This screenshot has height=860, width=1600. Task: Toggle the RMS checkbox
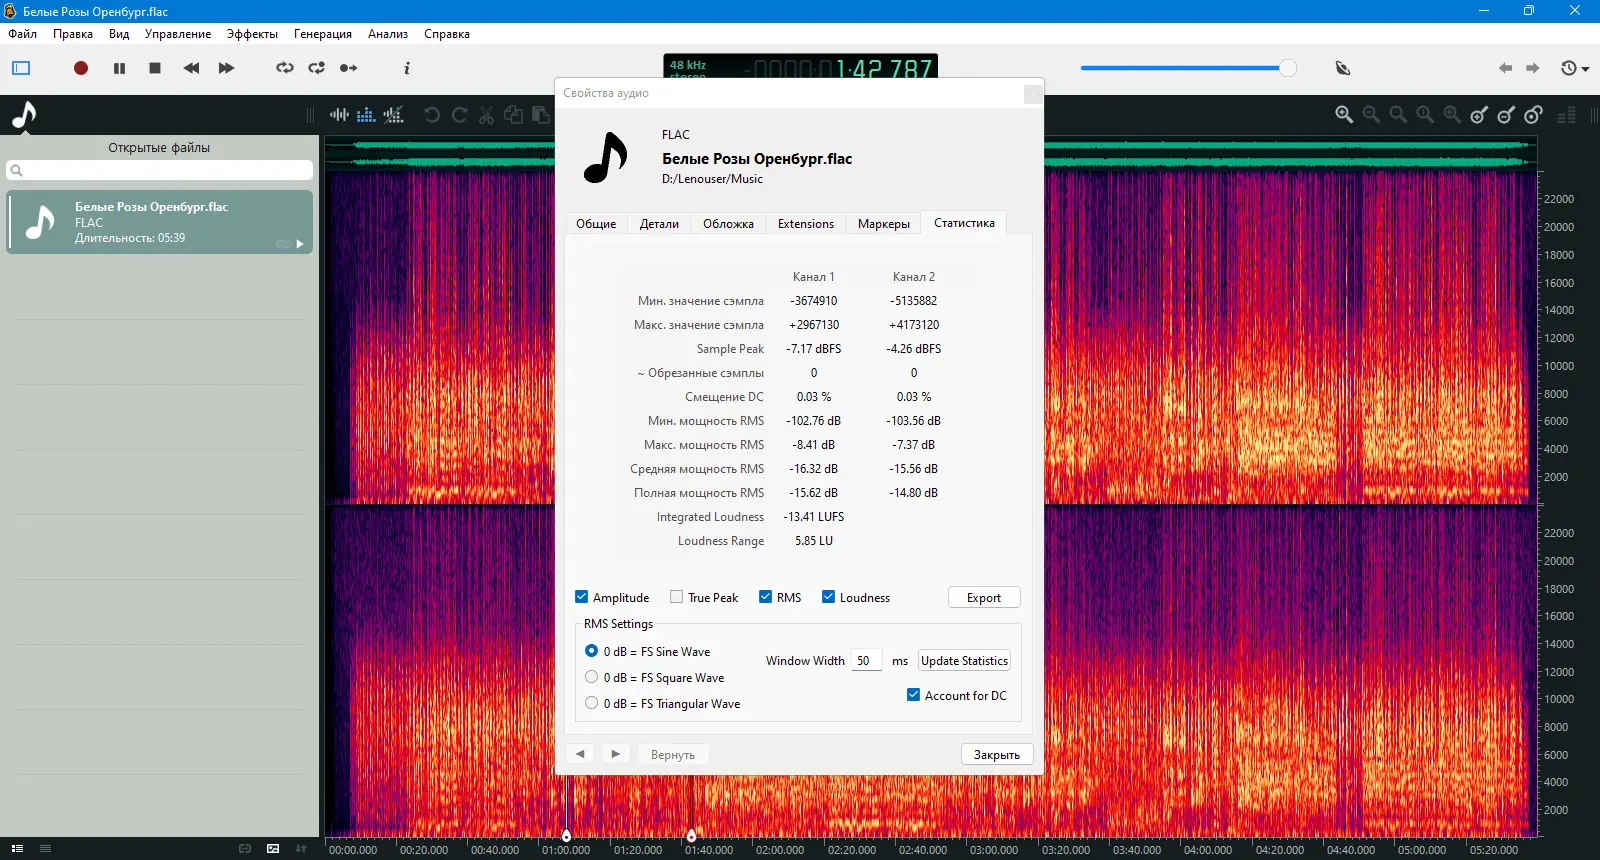[x=765, y=597]
